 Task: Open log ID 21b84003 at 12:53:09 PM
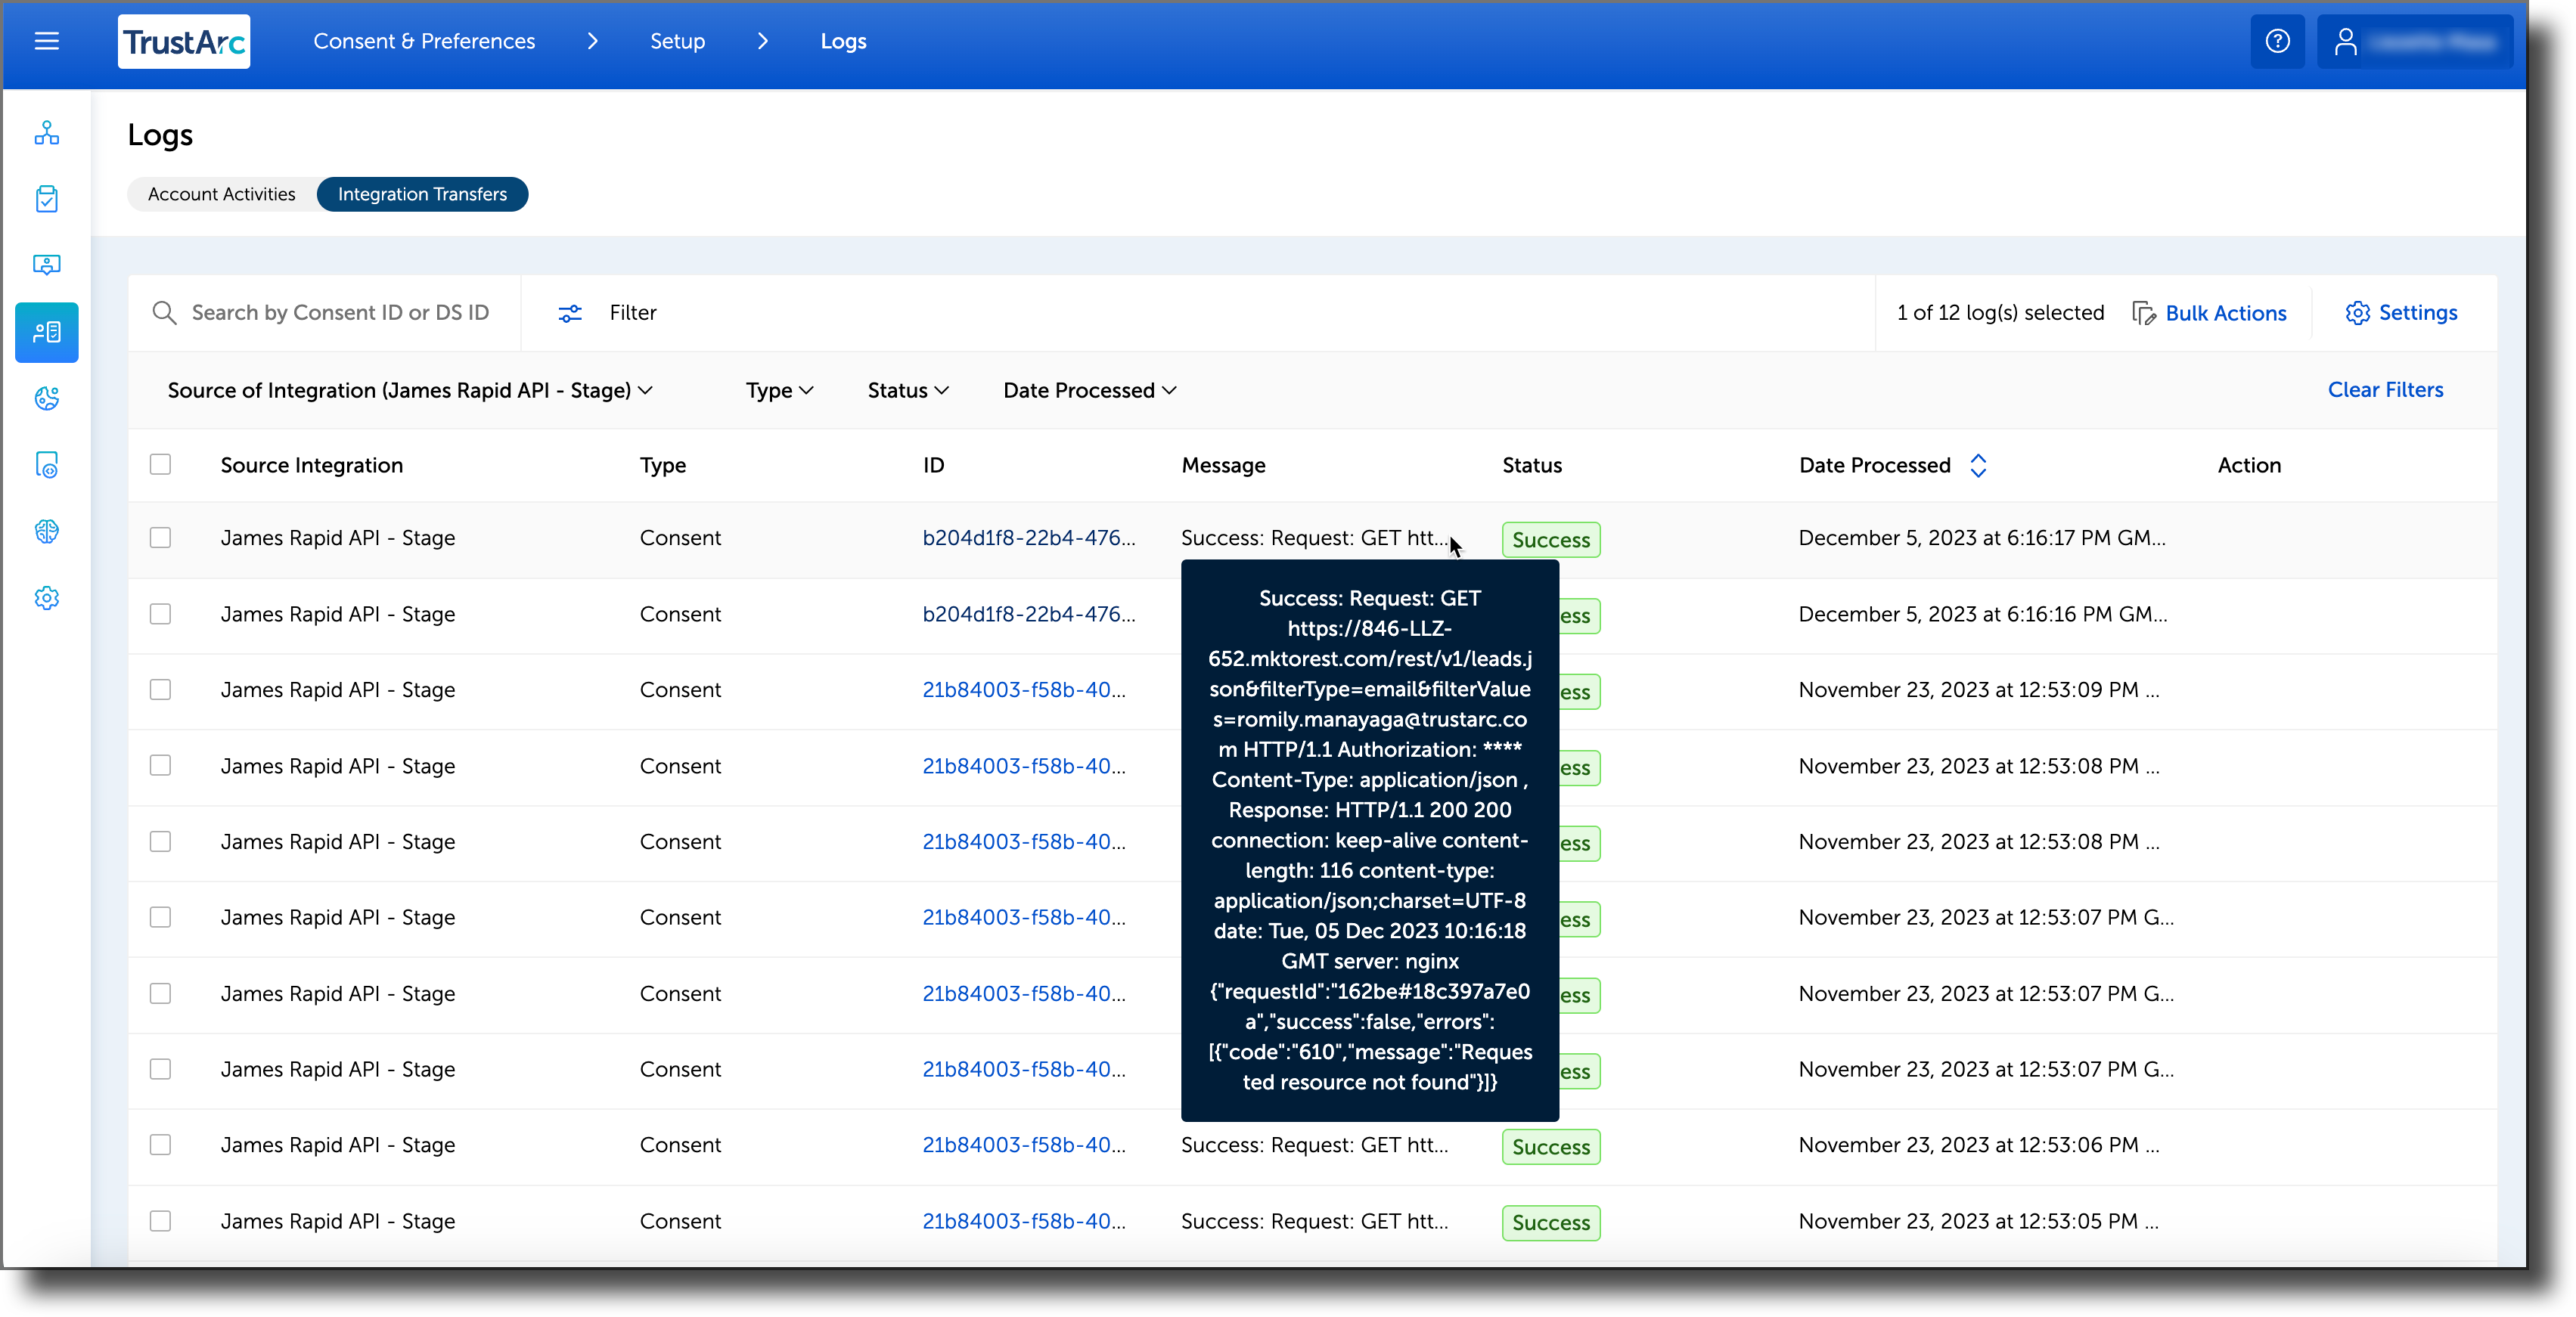[x=1023, y=690]
